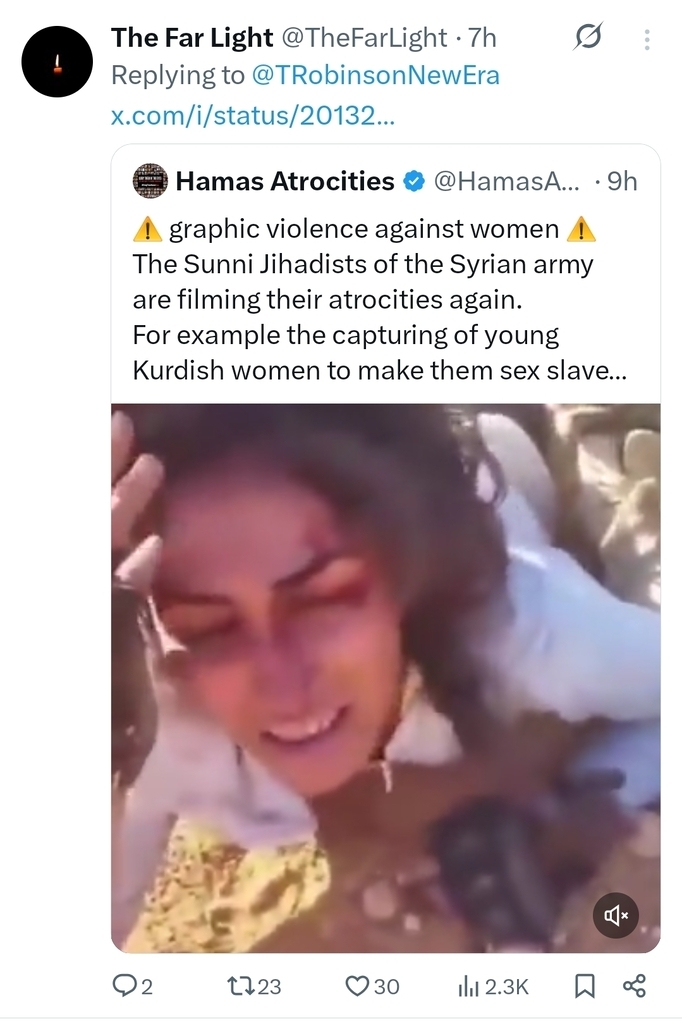Viewport: 682px width, 1024px height.
Task: Click the blue verified badge
Action: tap(412, 181)
